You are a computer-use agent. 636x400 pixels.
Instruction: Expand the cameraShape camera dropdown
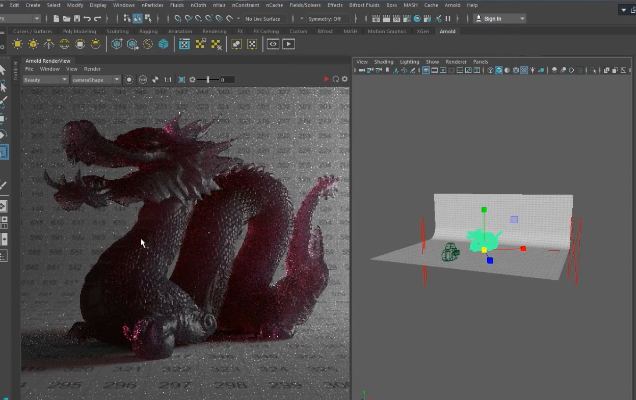click(x=95, y=79)
